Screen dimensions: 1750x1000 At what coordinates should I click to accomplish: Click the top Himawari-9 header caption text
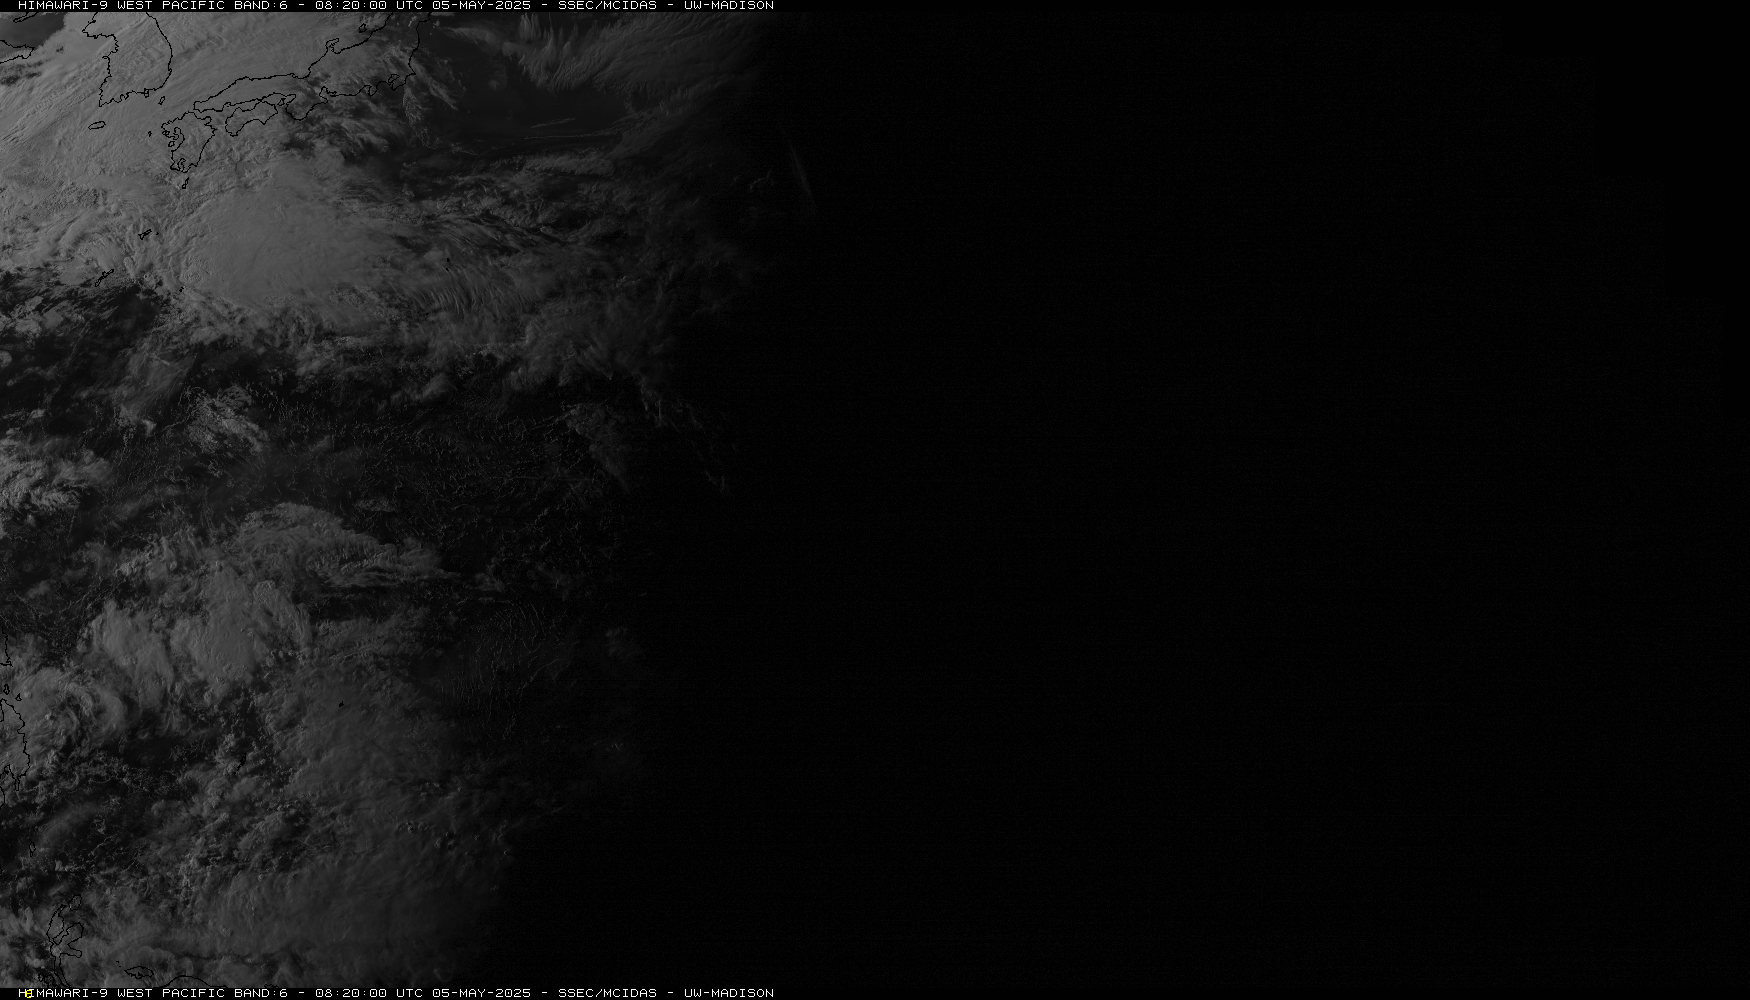[396, 5]
